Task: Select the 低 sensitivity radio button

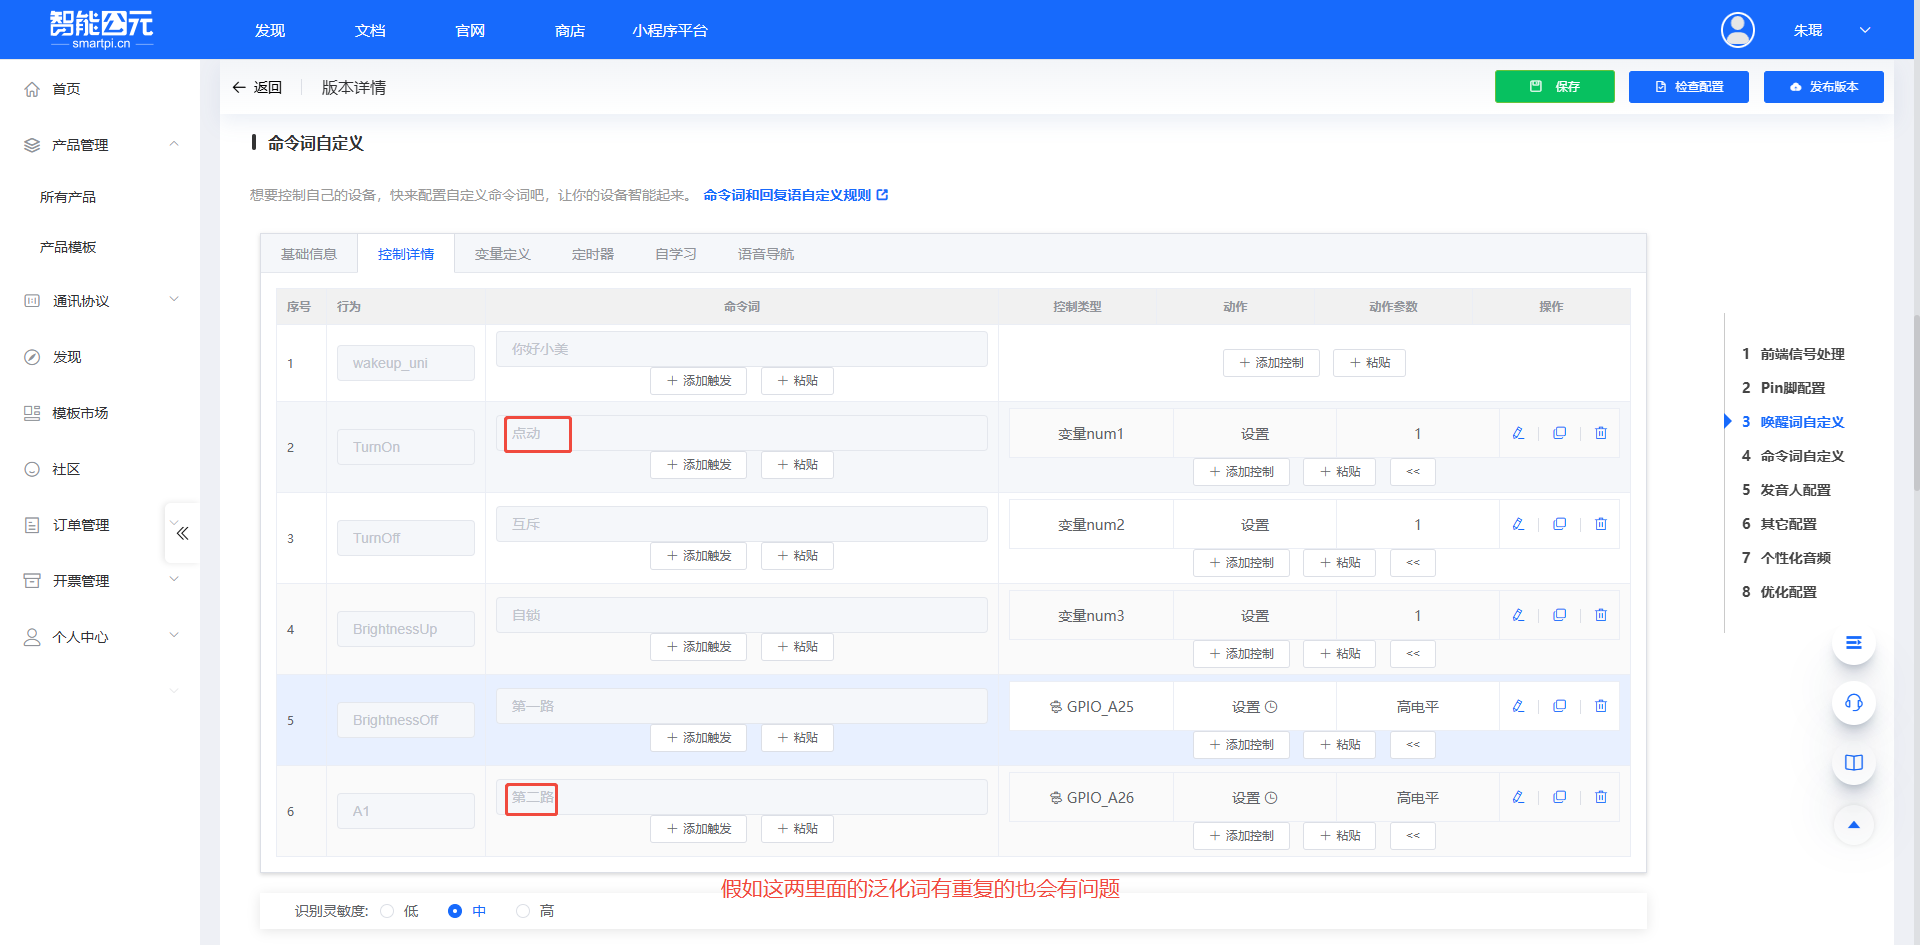Action: (x=388, y=911)
